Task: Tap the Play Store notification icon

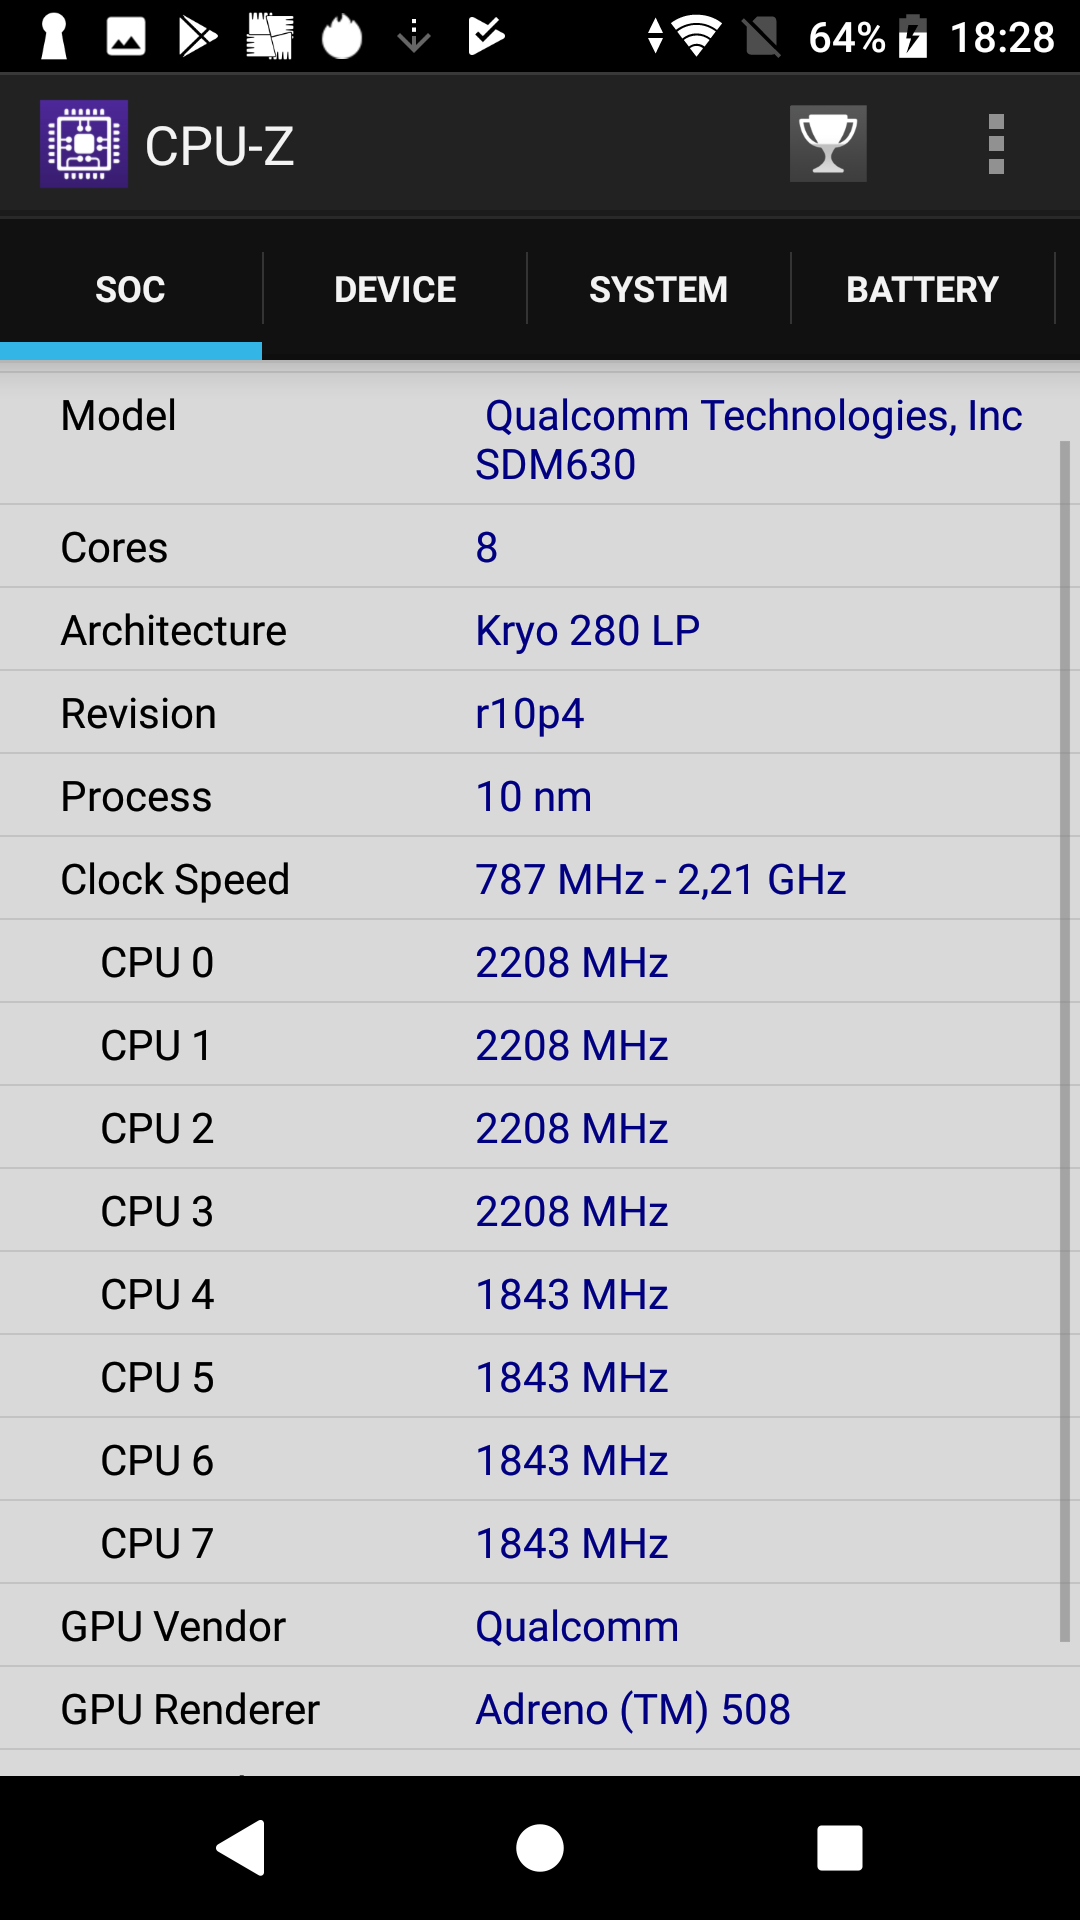Action: coord(197,37)
